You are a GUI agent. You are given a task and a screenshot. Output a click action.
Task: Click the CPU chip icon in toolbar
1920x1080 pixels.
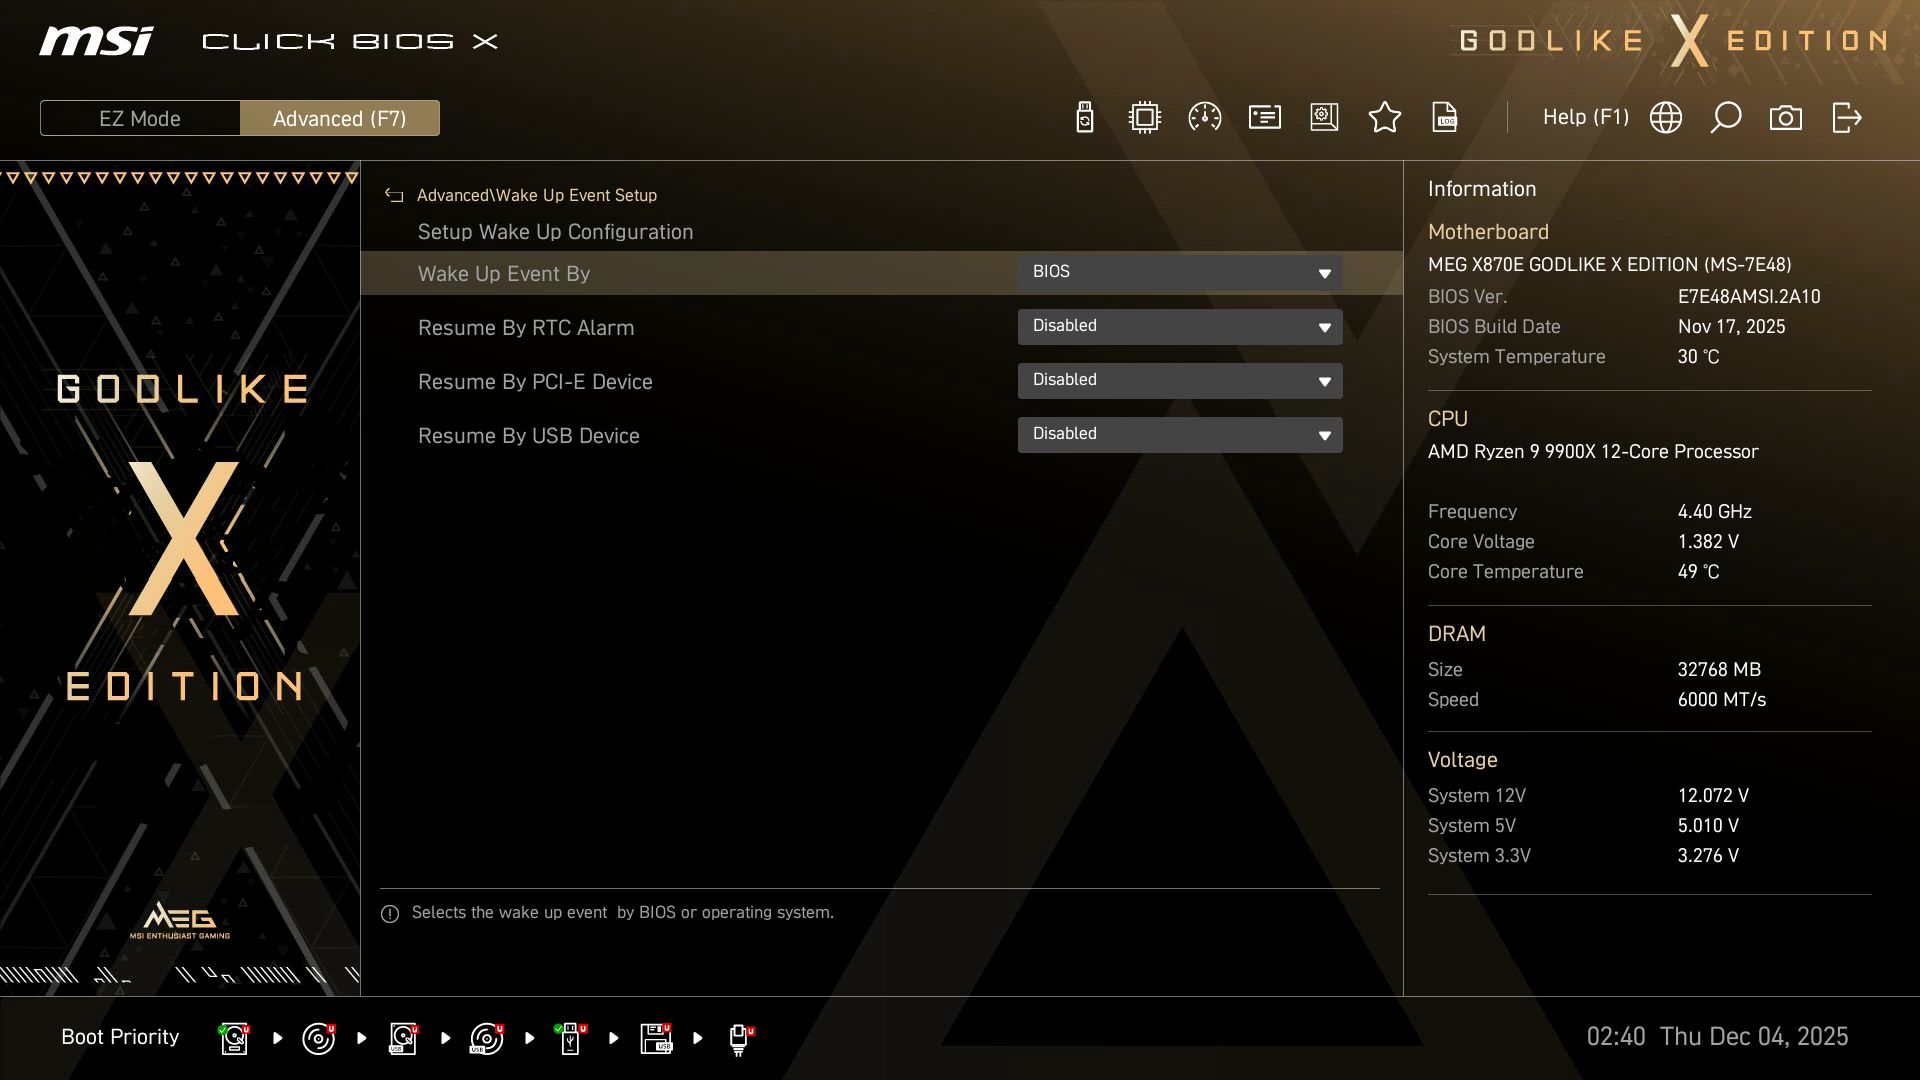(x=1144, y=117)
